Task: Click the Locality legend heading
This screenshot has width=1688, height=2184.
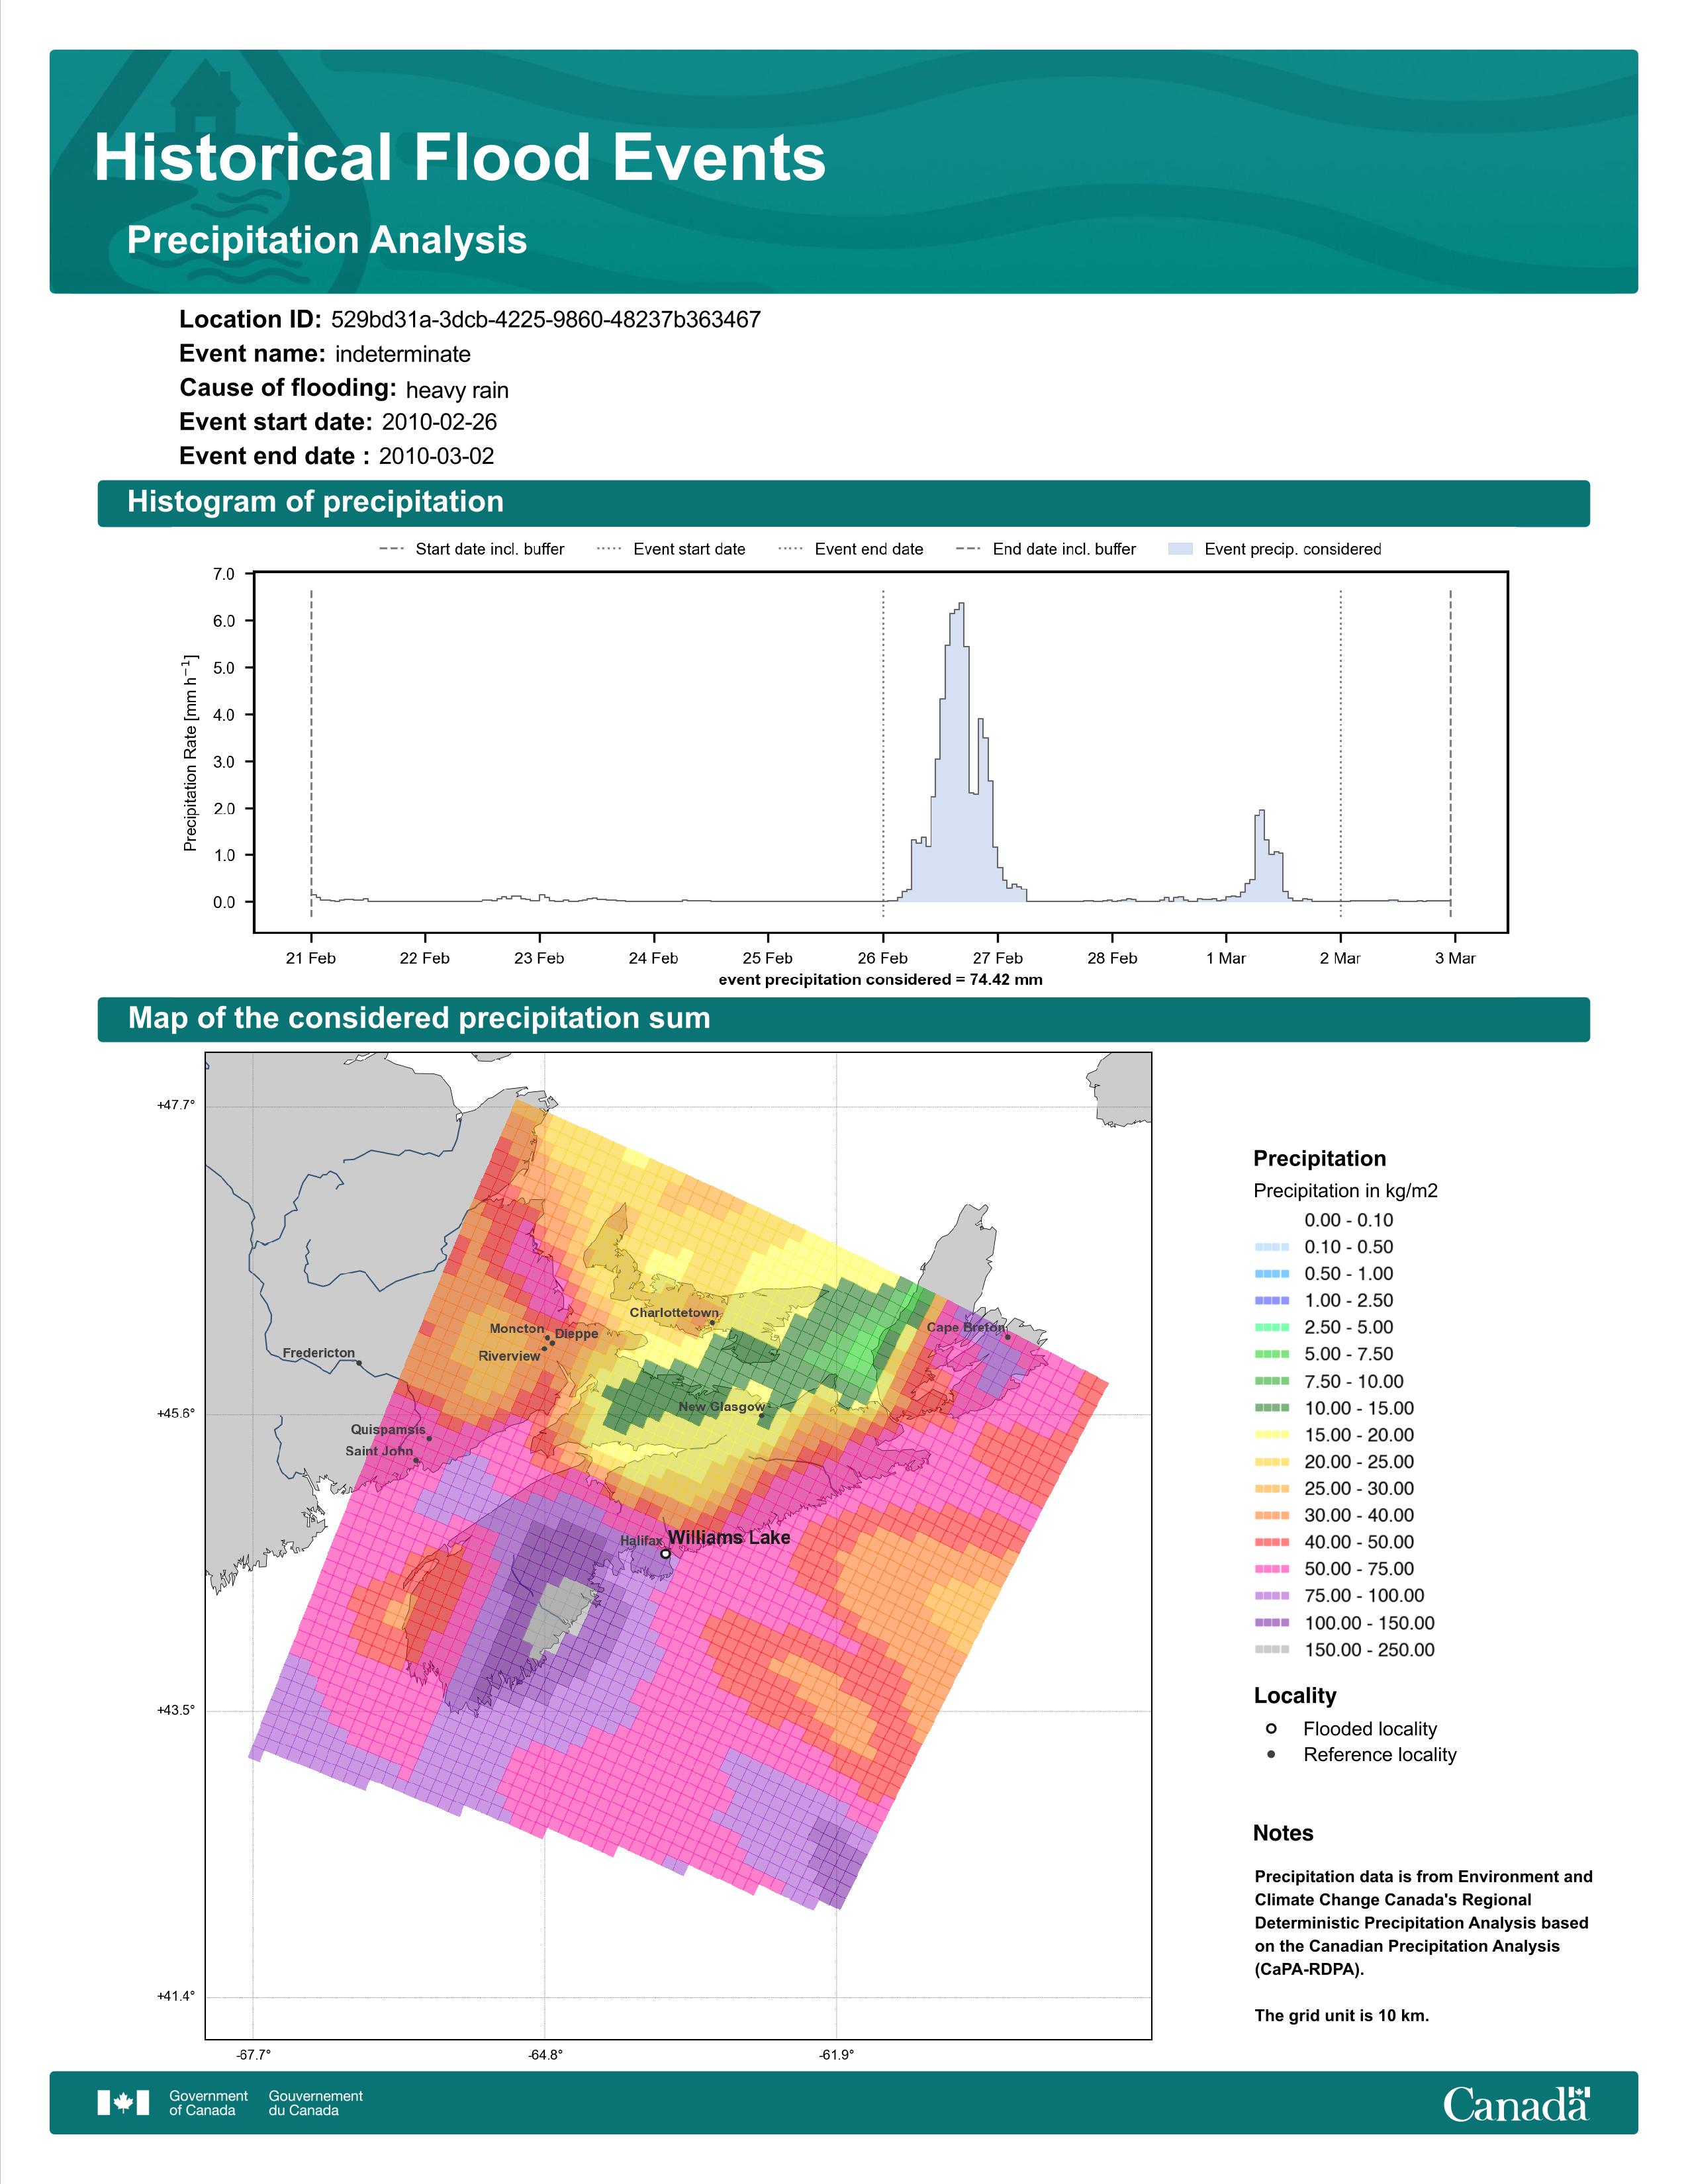Action: click(x=1295, y=1695)
